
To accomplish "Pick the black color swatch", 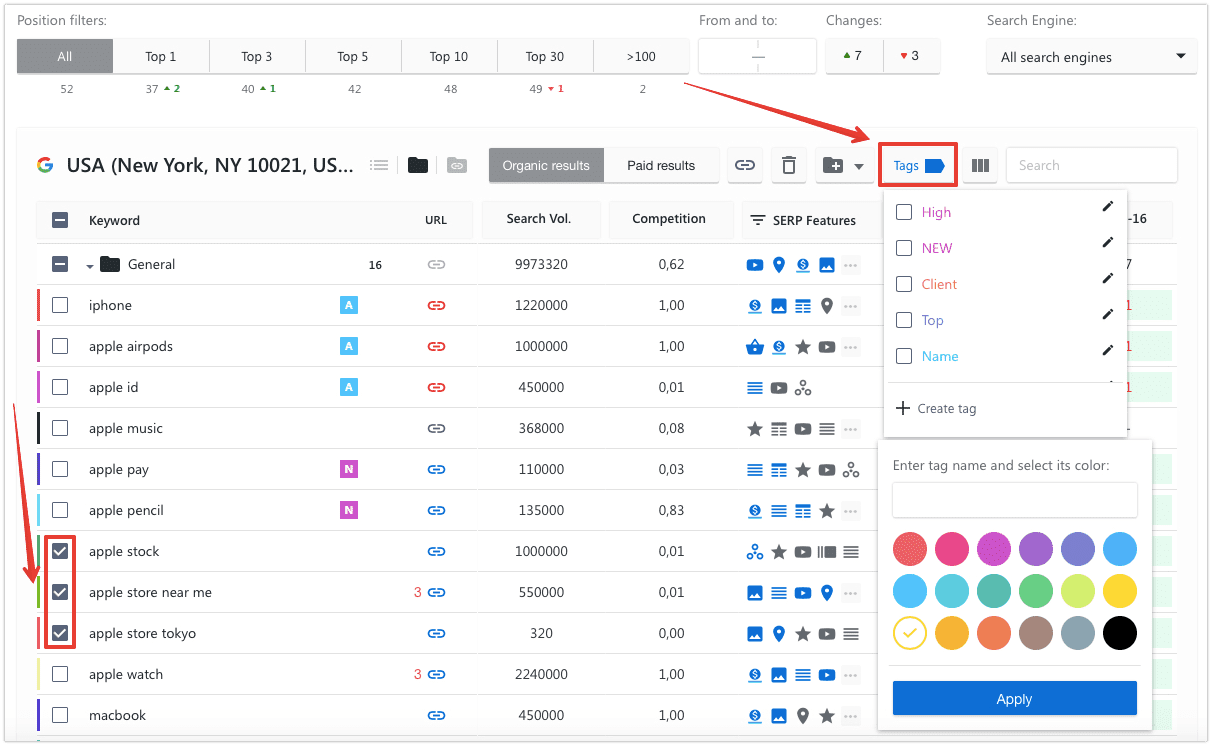I will pos(1120,633).
